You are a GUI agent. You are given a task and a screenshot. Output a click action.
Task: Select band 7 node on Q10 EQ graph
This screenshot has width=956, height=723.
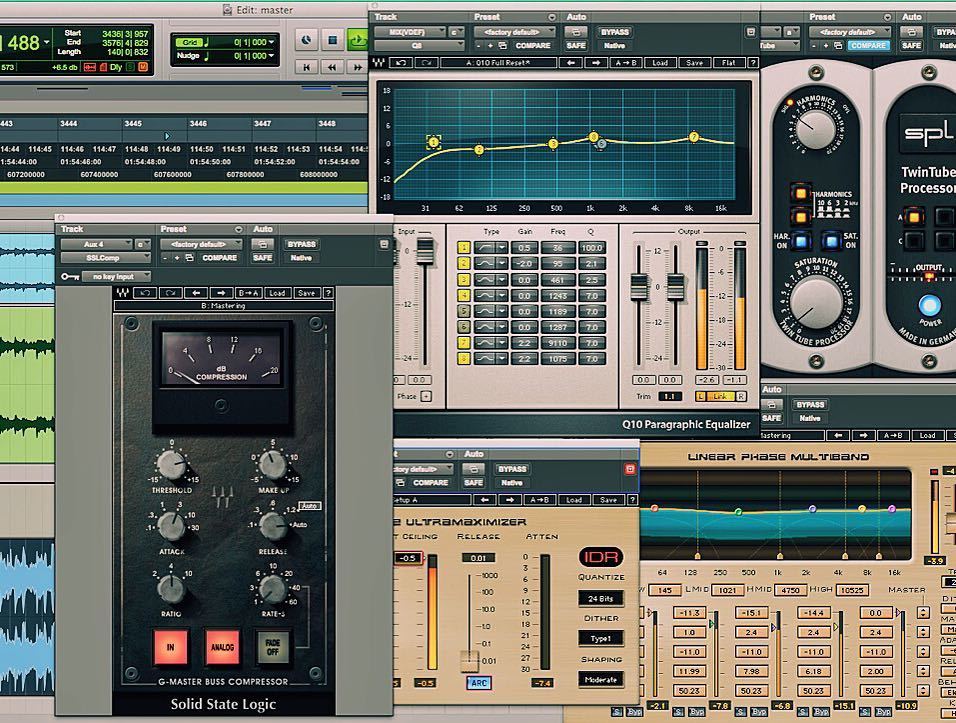click(x=693, y=137)
